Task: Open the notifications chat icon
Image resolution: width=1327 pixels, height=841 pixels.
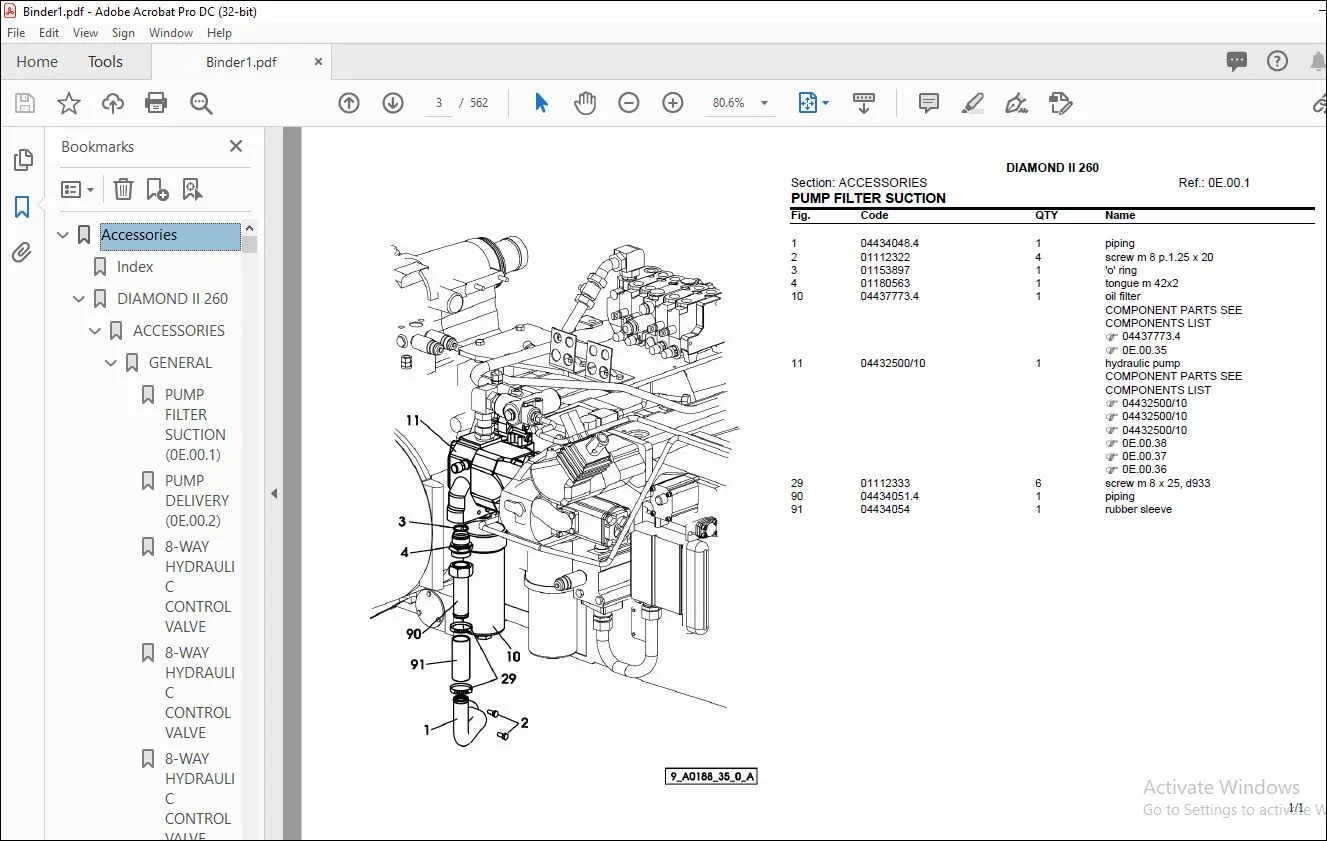Action: click(1237, 62)
